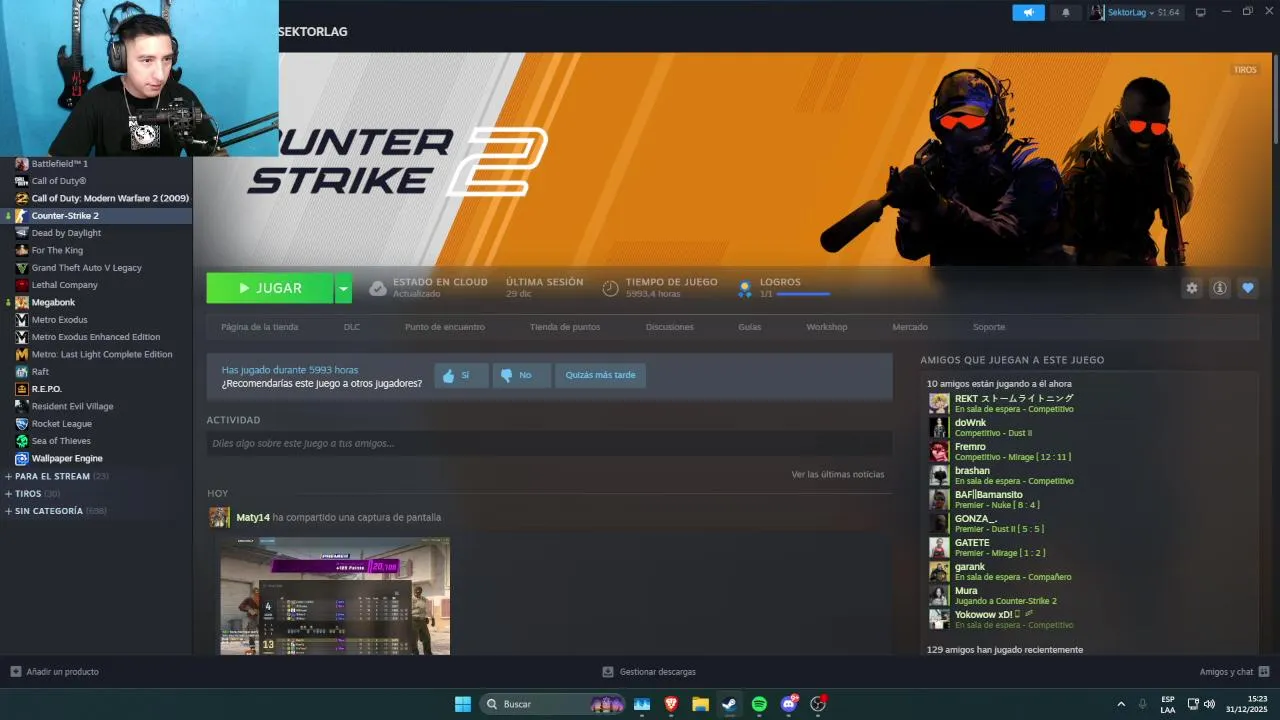Click the Wallpaper Engine icon
This screenshot has height=720, width=1280.
[22, 458]
